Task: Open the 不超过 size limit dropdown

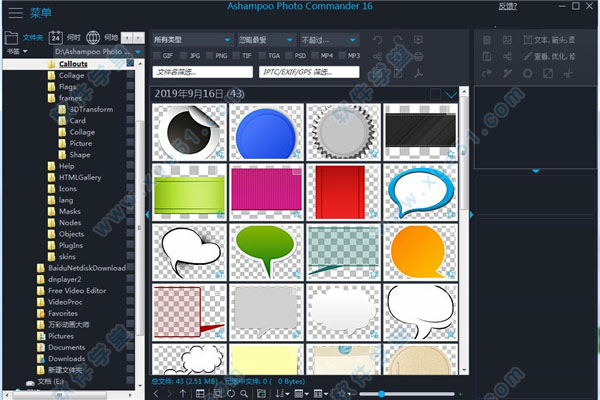Action: (328, 40)
